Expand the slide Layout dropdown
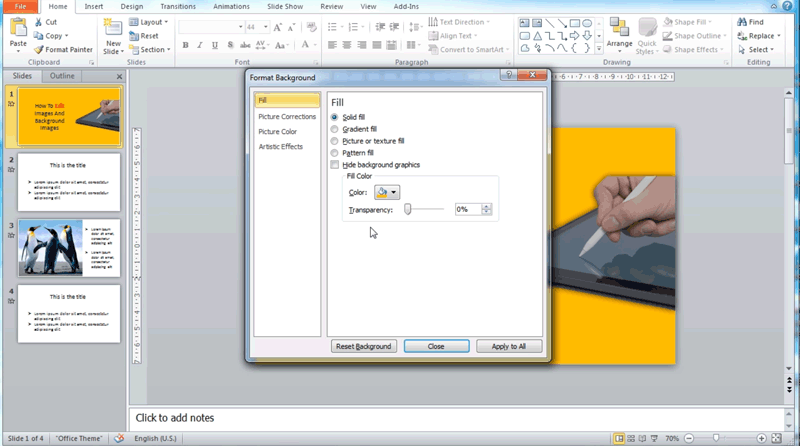Screen dimensions: 800x446 152,21
